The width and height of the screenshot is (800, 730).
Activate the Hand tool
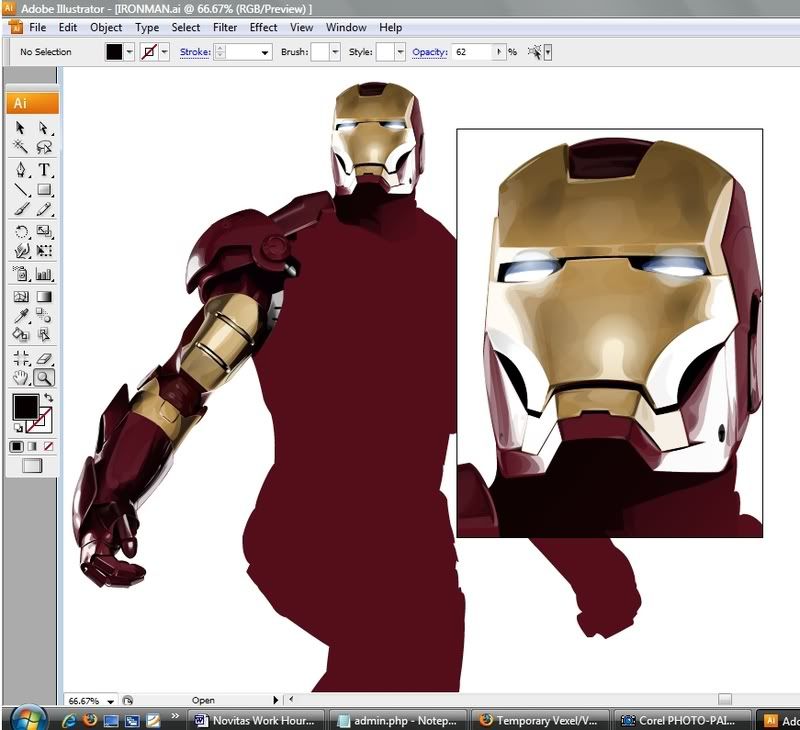pyautogui.click(x=20, y=377)
